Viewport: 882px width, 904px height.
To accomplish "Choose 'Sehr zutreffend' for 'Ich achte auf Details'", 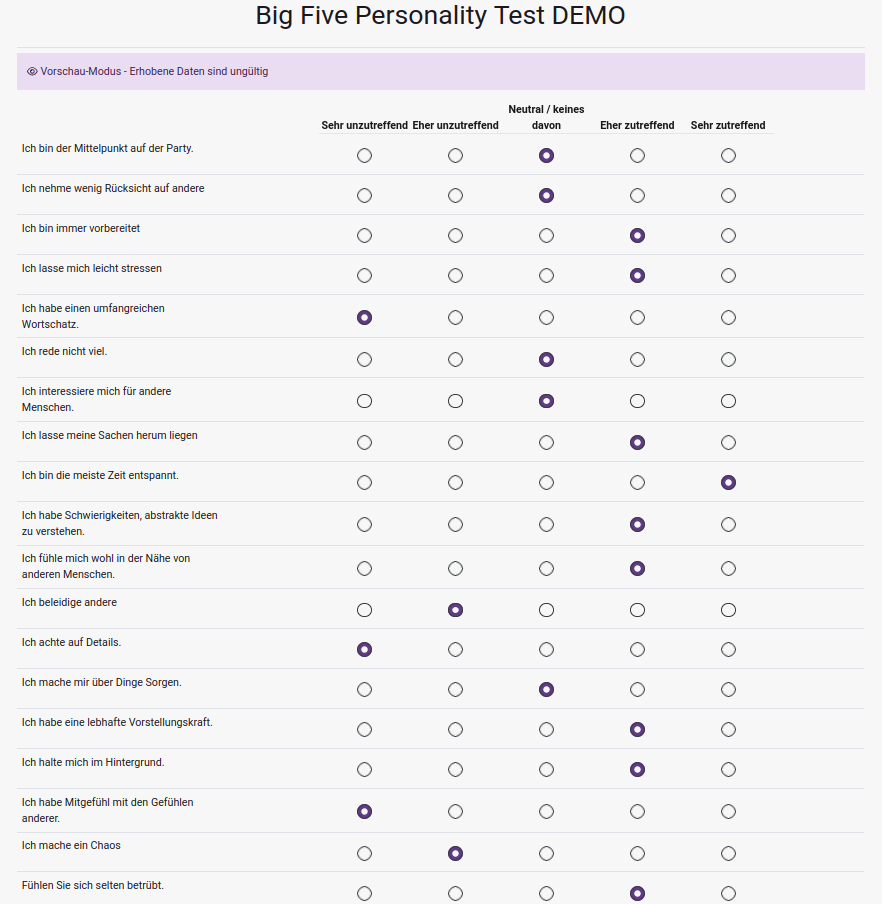I will click(x=728, y=650).
